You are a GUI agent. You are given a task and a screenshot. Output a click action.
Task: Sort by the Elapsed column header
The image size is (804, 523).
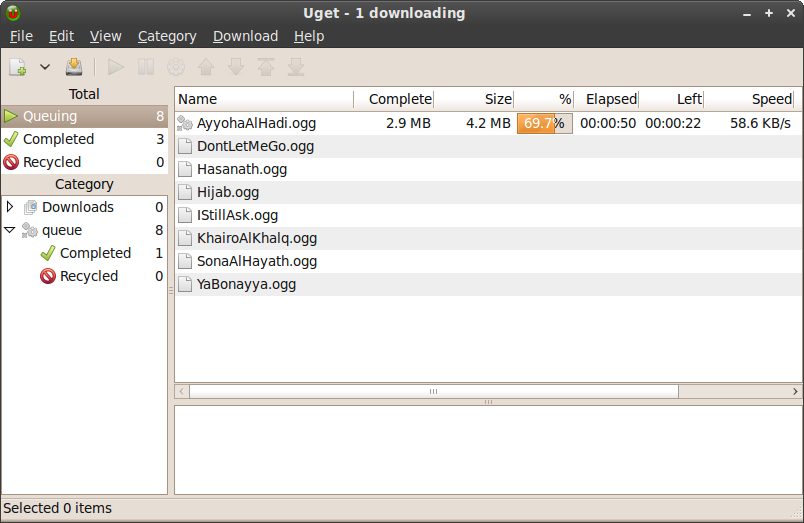click(x=607, y=99)
